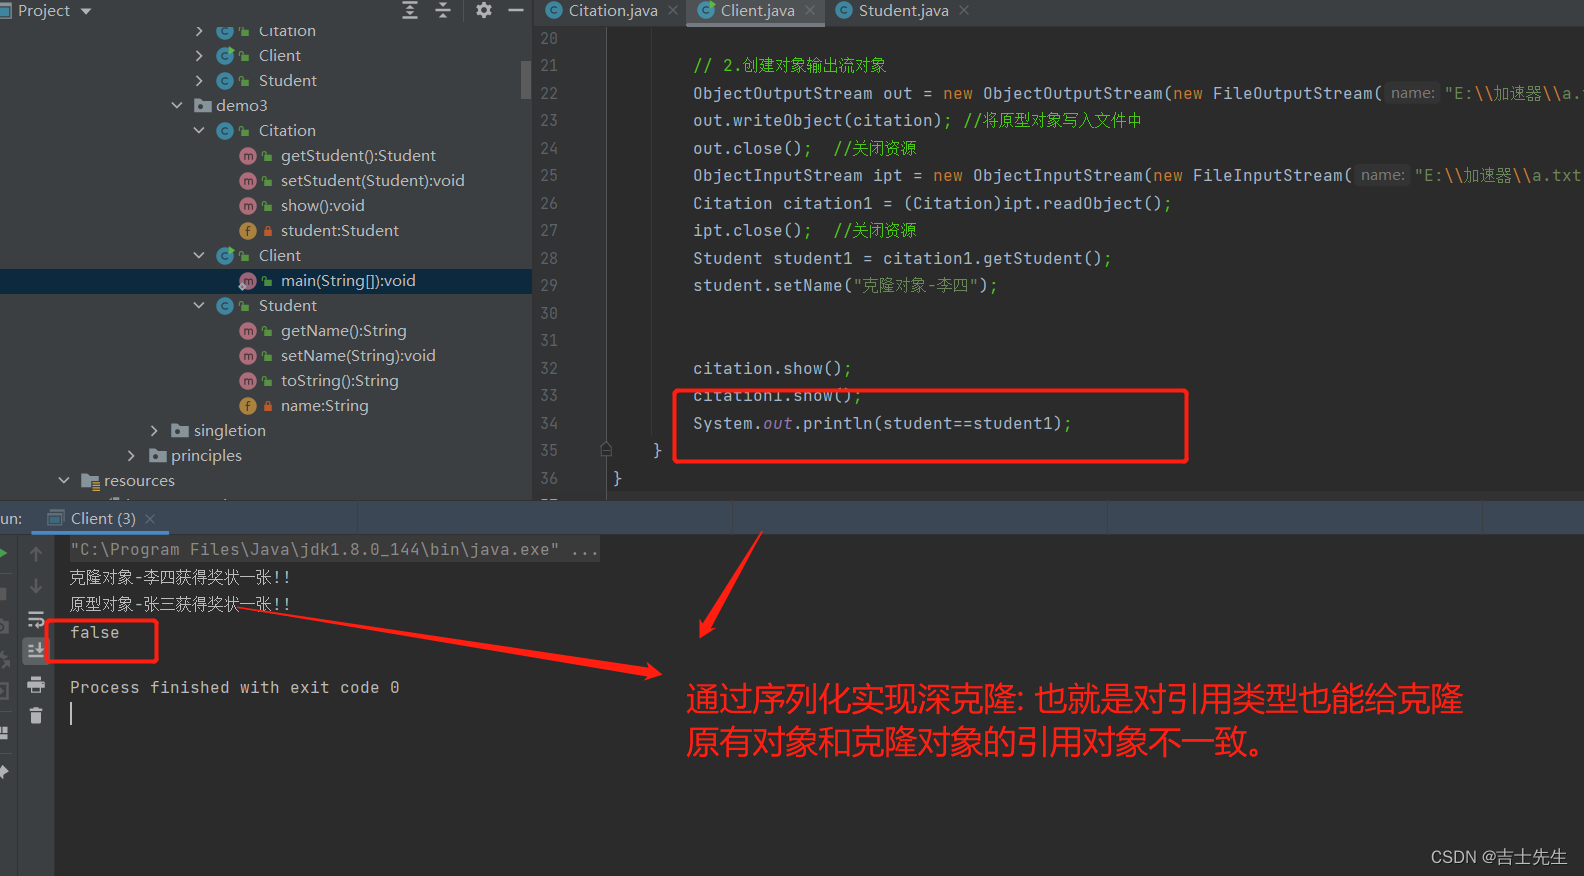This screenshot has height=876, width=1584.
Task: Switch to the Student.java tab
Action: pos(903,11)
